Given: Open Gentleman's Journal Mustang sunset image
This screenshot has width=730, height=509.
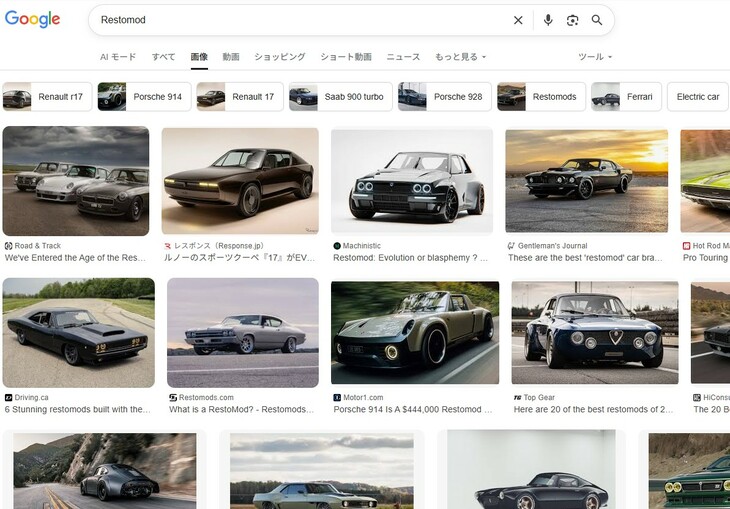Looking at the screenshot, I should 587,181.
